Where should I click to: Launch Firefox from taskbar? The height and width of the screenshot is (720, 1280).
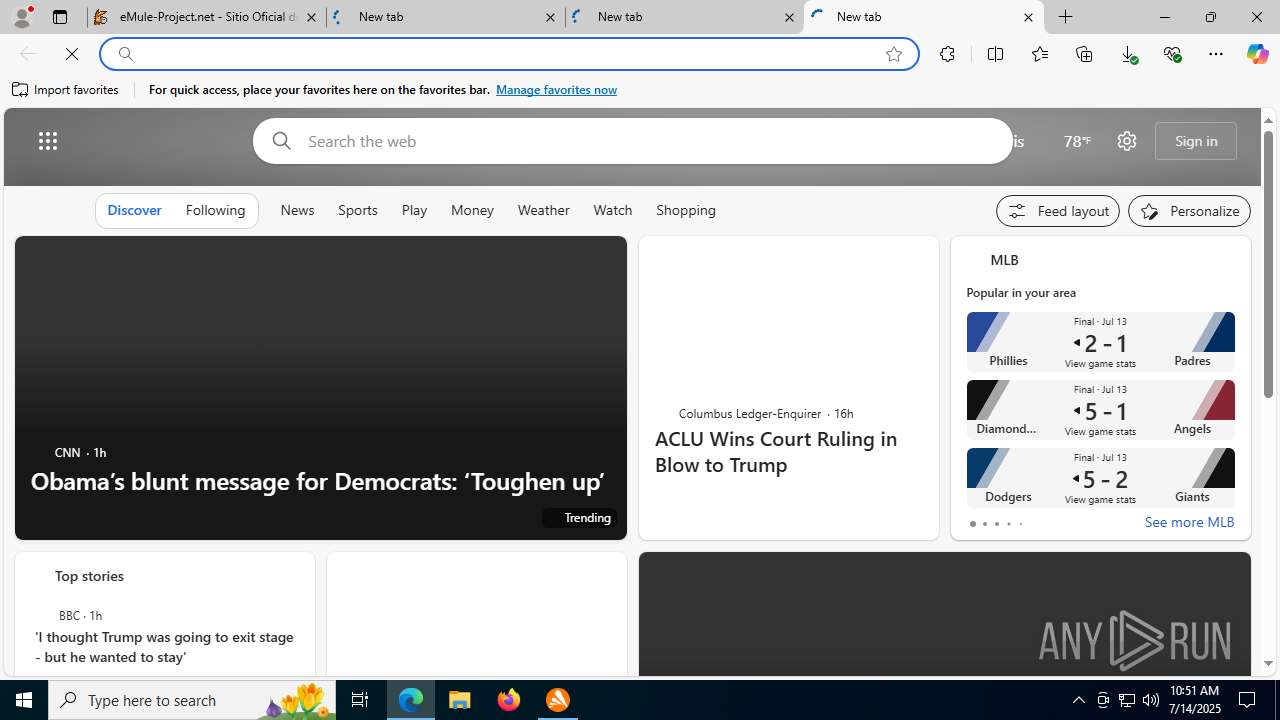coord(509,700)
